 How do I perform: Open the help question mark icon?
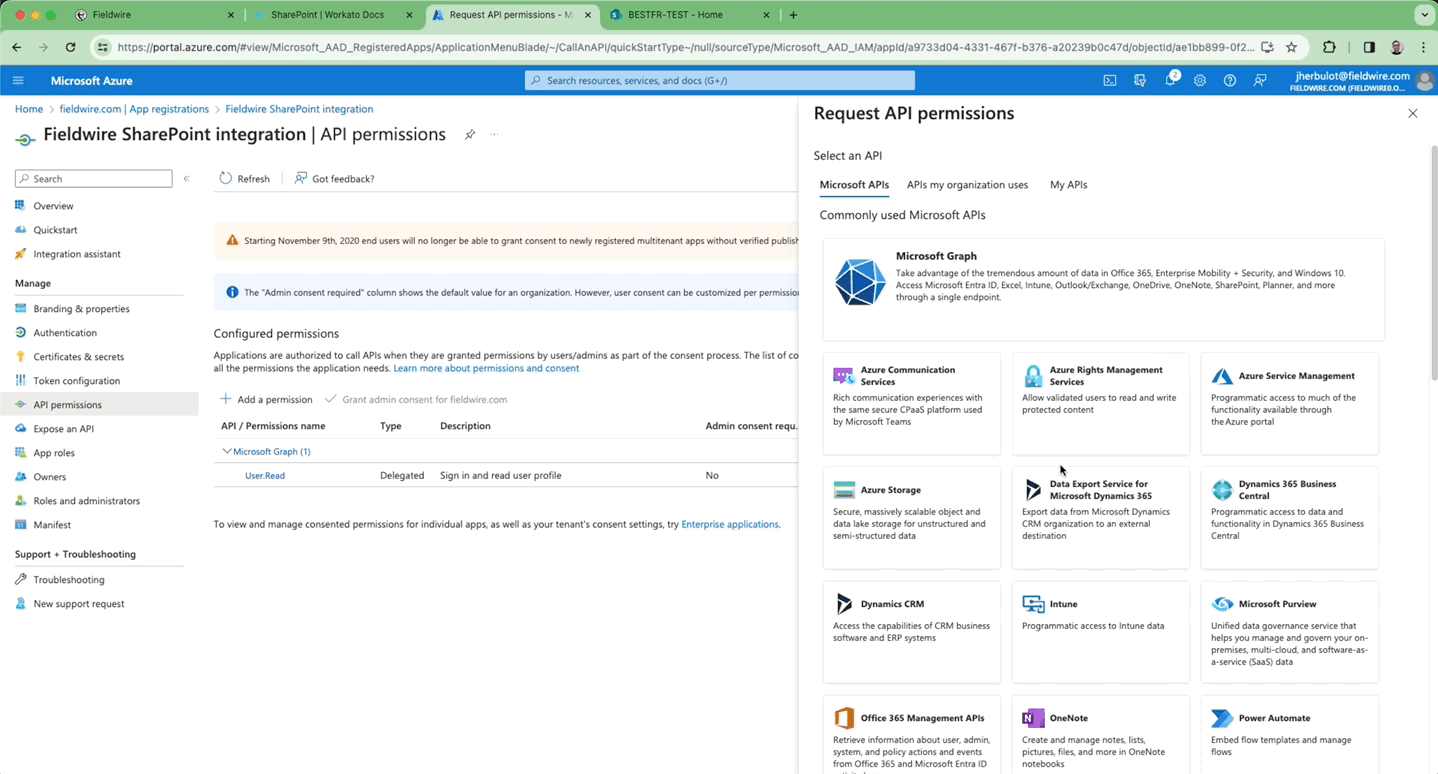[1230, 81]
